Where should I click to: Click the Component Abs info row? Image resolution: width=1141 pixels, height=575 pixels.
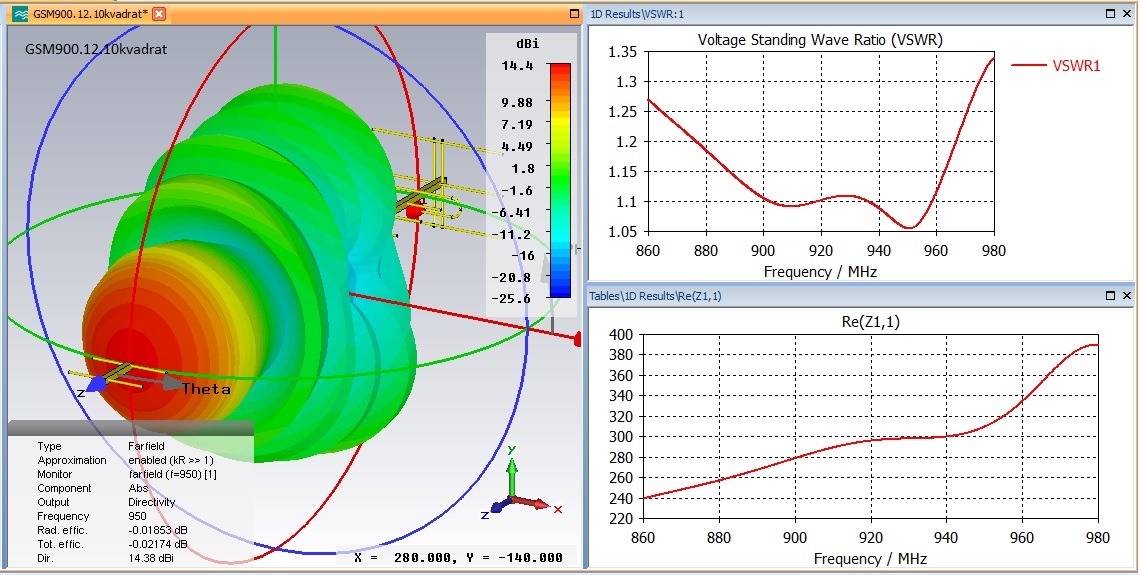click(93, 488)
